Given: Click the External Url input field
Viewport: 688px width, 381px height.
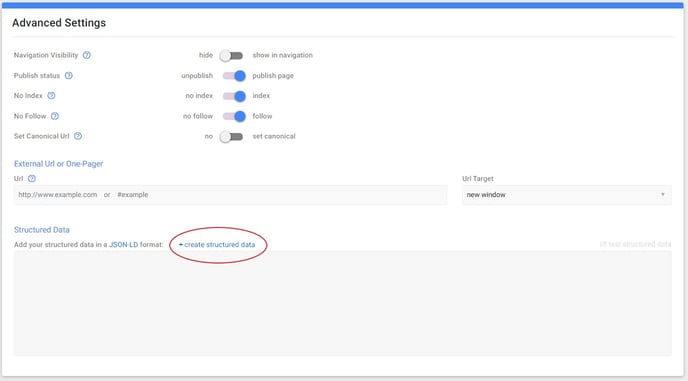Looking at the screenshot, I should pyautogui.click(x=231, y=195).
